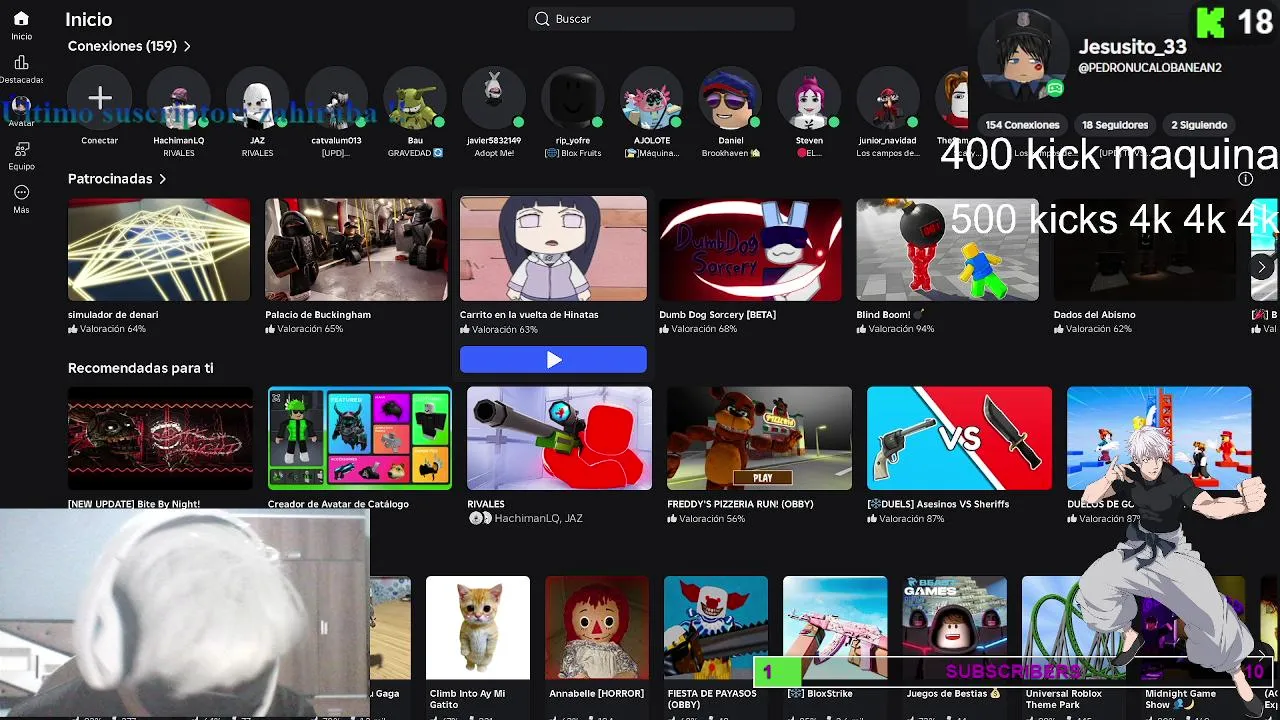The height and width of the screenshot is (720, 1280).
Task: Open Palacio de Buckingham thumbnail
Action: (x=356, y=249)
